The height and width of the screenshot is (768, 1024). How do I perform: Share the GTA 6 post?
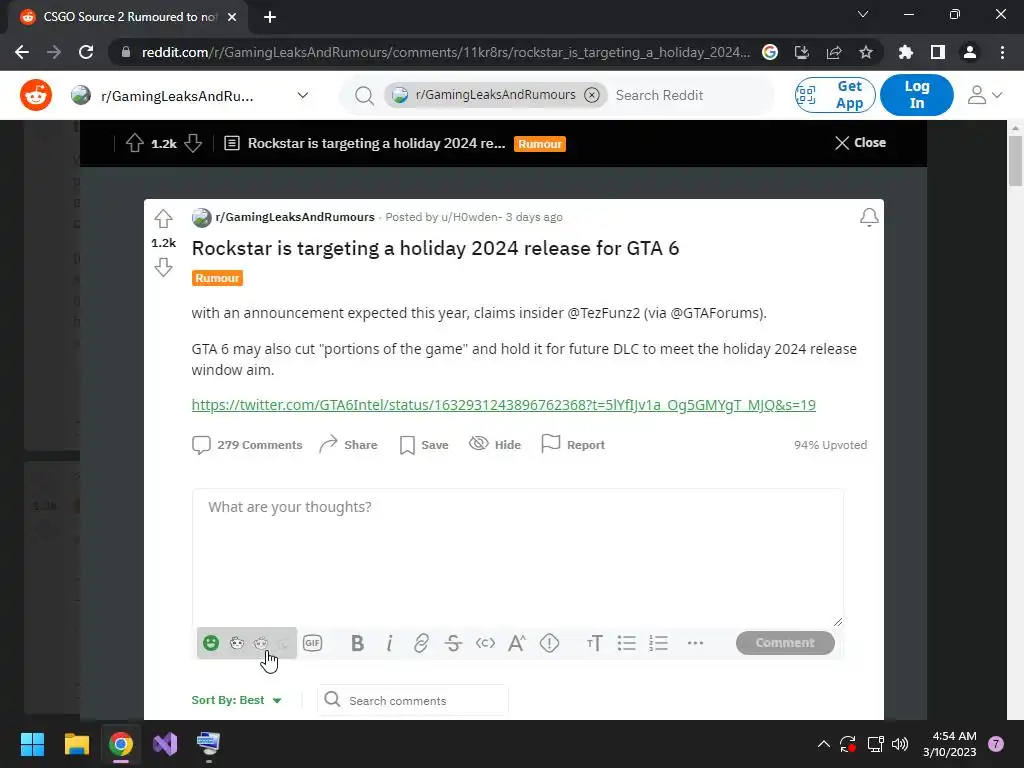[x=349, y=445]
